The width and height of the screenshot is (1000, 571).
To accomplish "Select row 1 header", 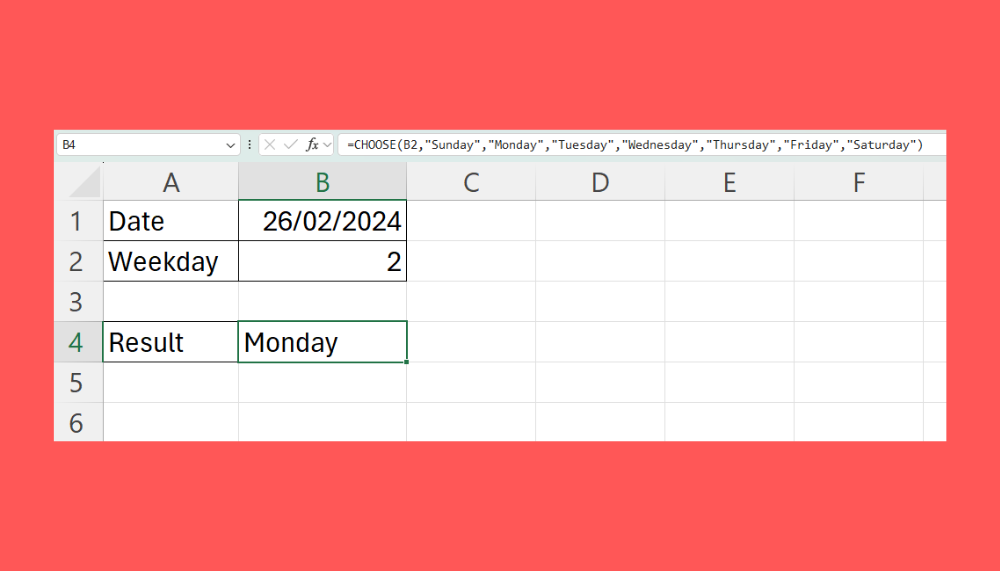I will point(78,221).
